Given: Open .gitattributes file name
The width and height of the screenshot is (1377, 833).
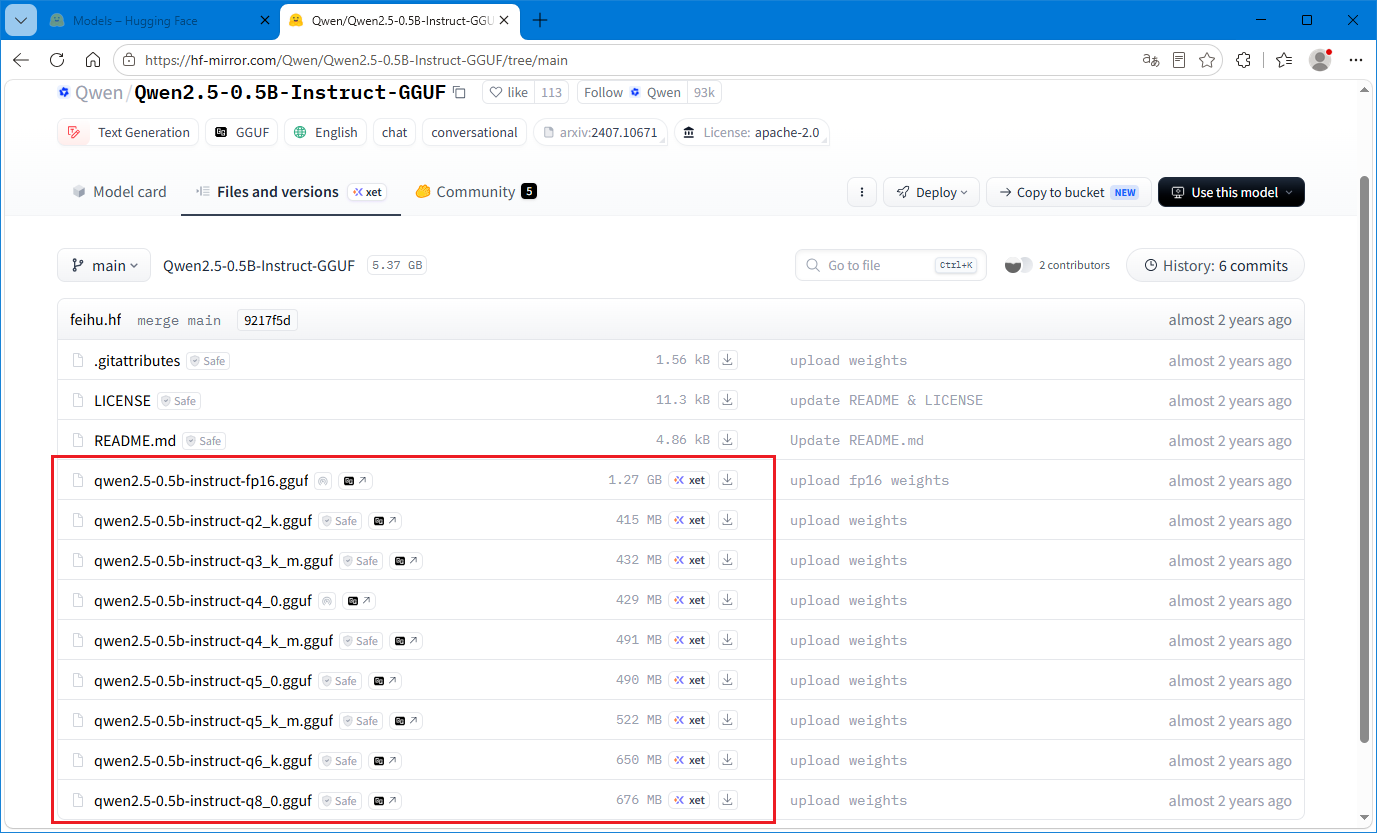Looking at the screenshot, I should 137,360.
